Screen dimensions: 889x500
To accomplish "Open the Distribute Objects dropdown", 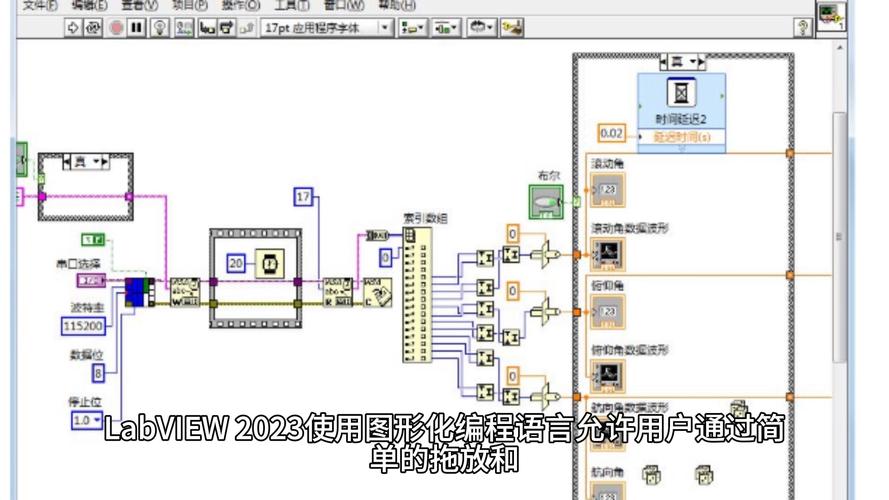I will coord(446,27).
